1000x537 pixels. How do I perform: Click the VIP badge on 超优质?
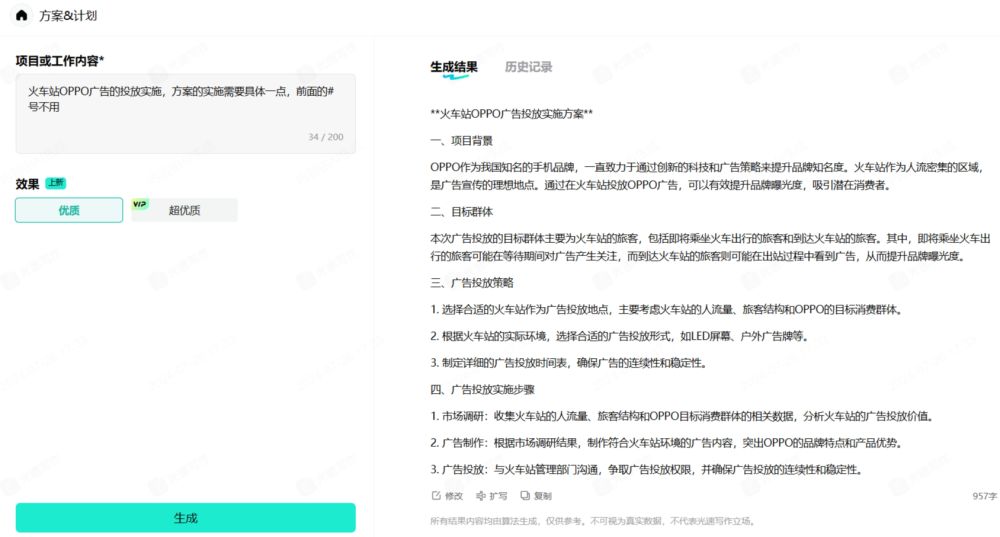point(140,204)
